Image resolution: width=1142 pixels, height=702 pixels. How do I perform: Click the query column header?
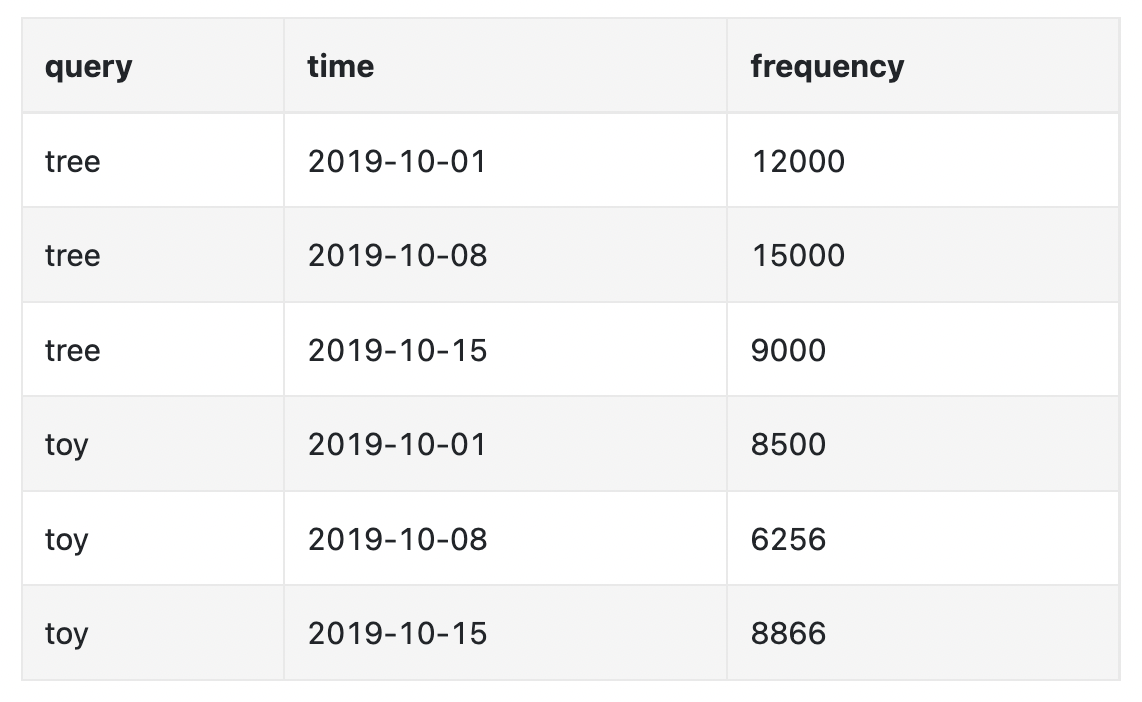point(89,67)
